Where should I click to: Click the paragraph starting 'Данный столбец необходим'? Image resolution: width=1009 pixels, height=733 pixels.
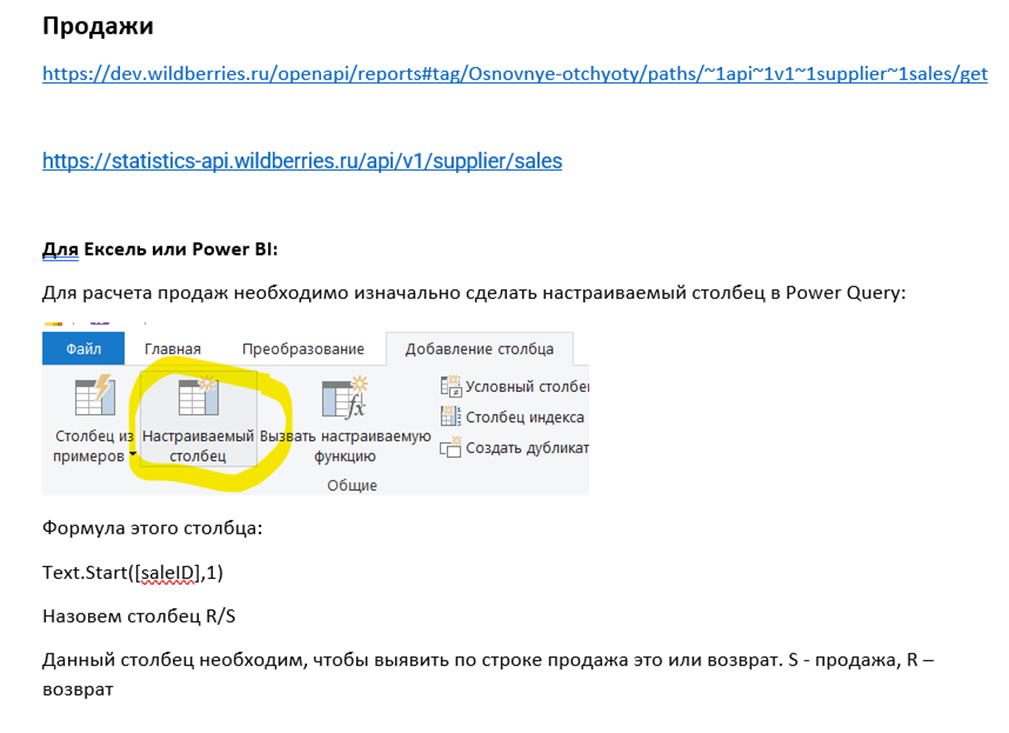coord(488,674)
